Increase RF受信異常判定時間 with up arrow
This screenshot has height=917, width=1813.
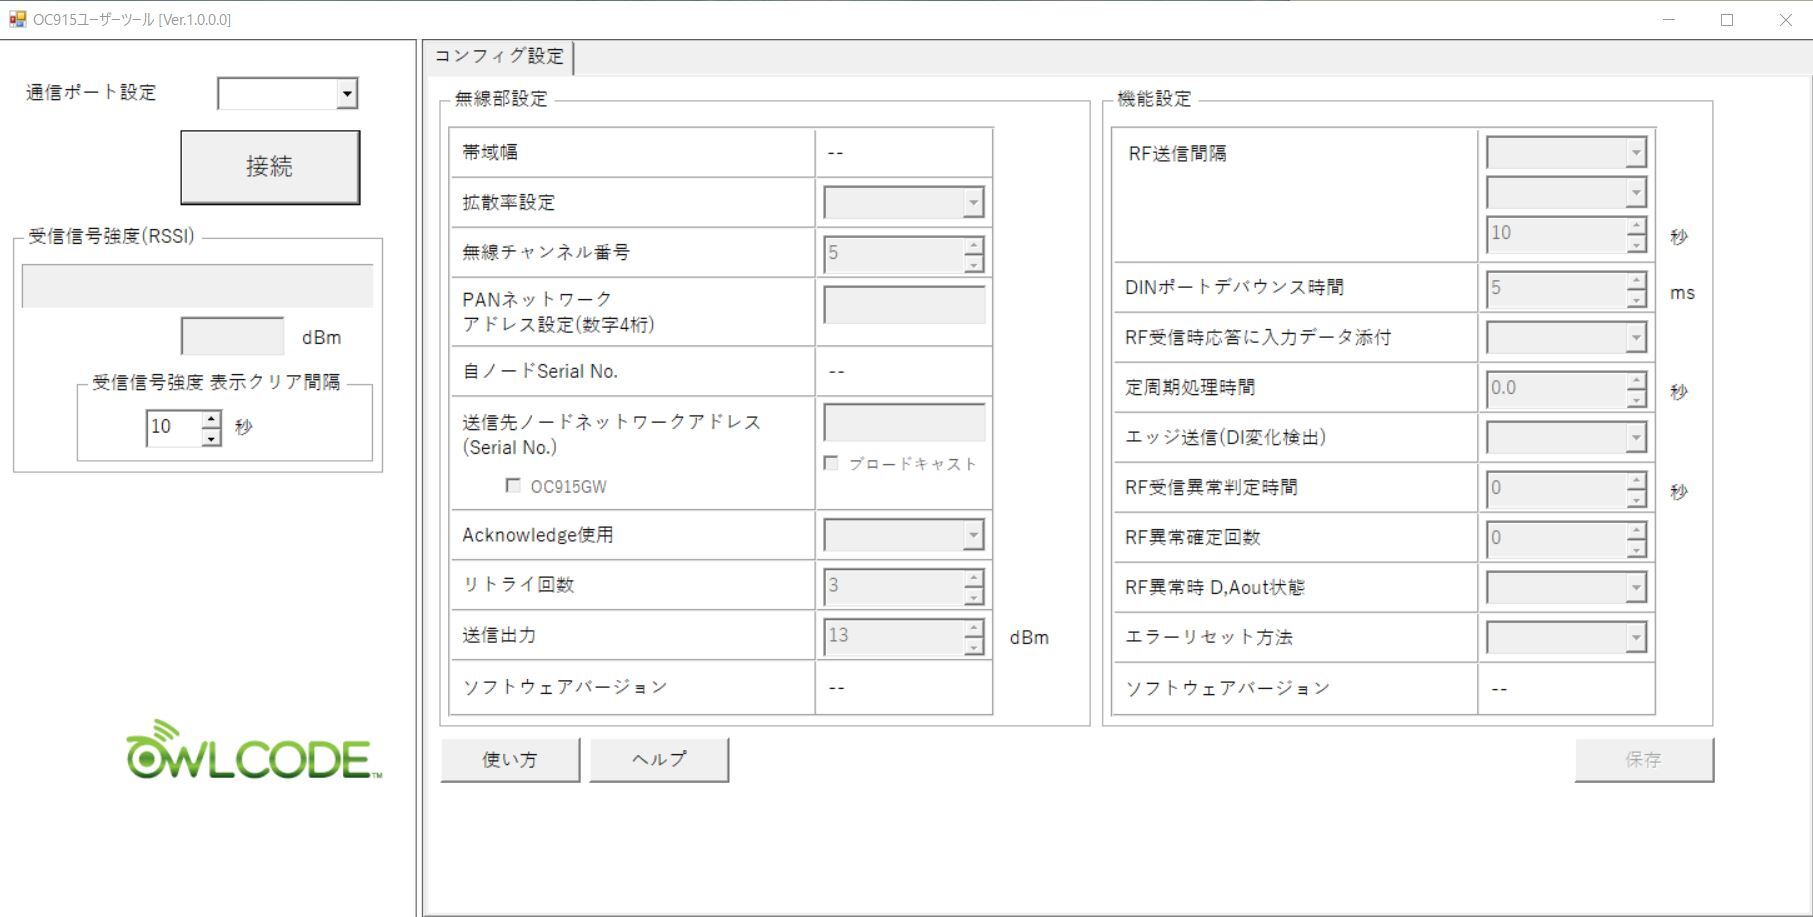1637,480
